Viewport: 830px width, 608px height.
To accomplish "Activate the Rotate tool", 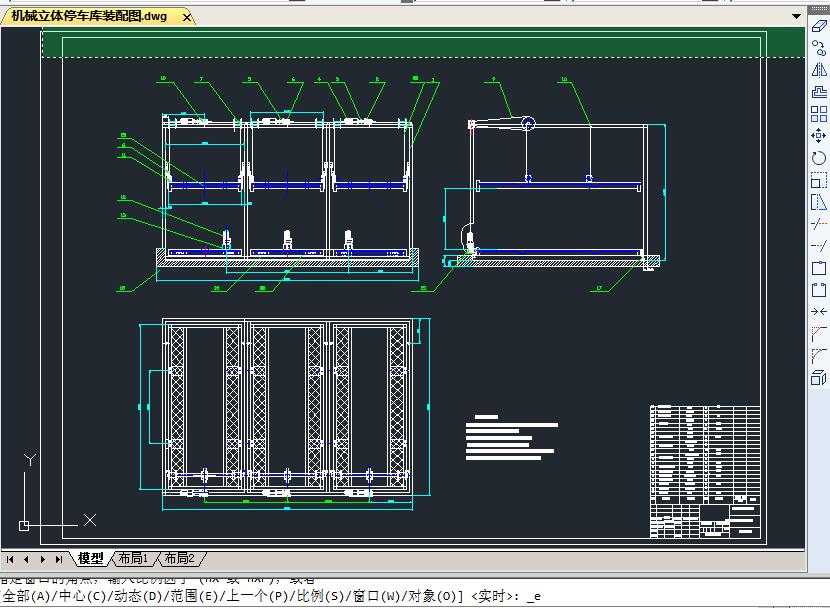I will click(x=818, y=158).
